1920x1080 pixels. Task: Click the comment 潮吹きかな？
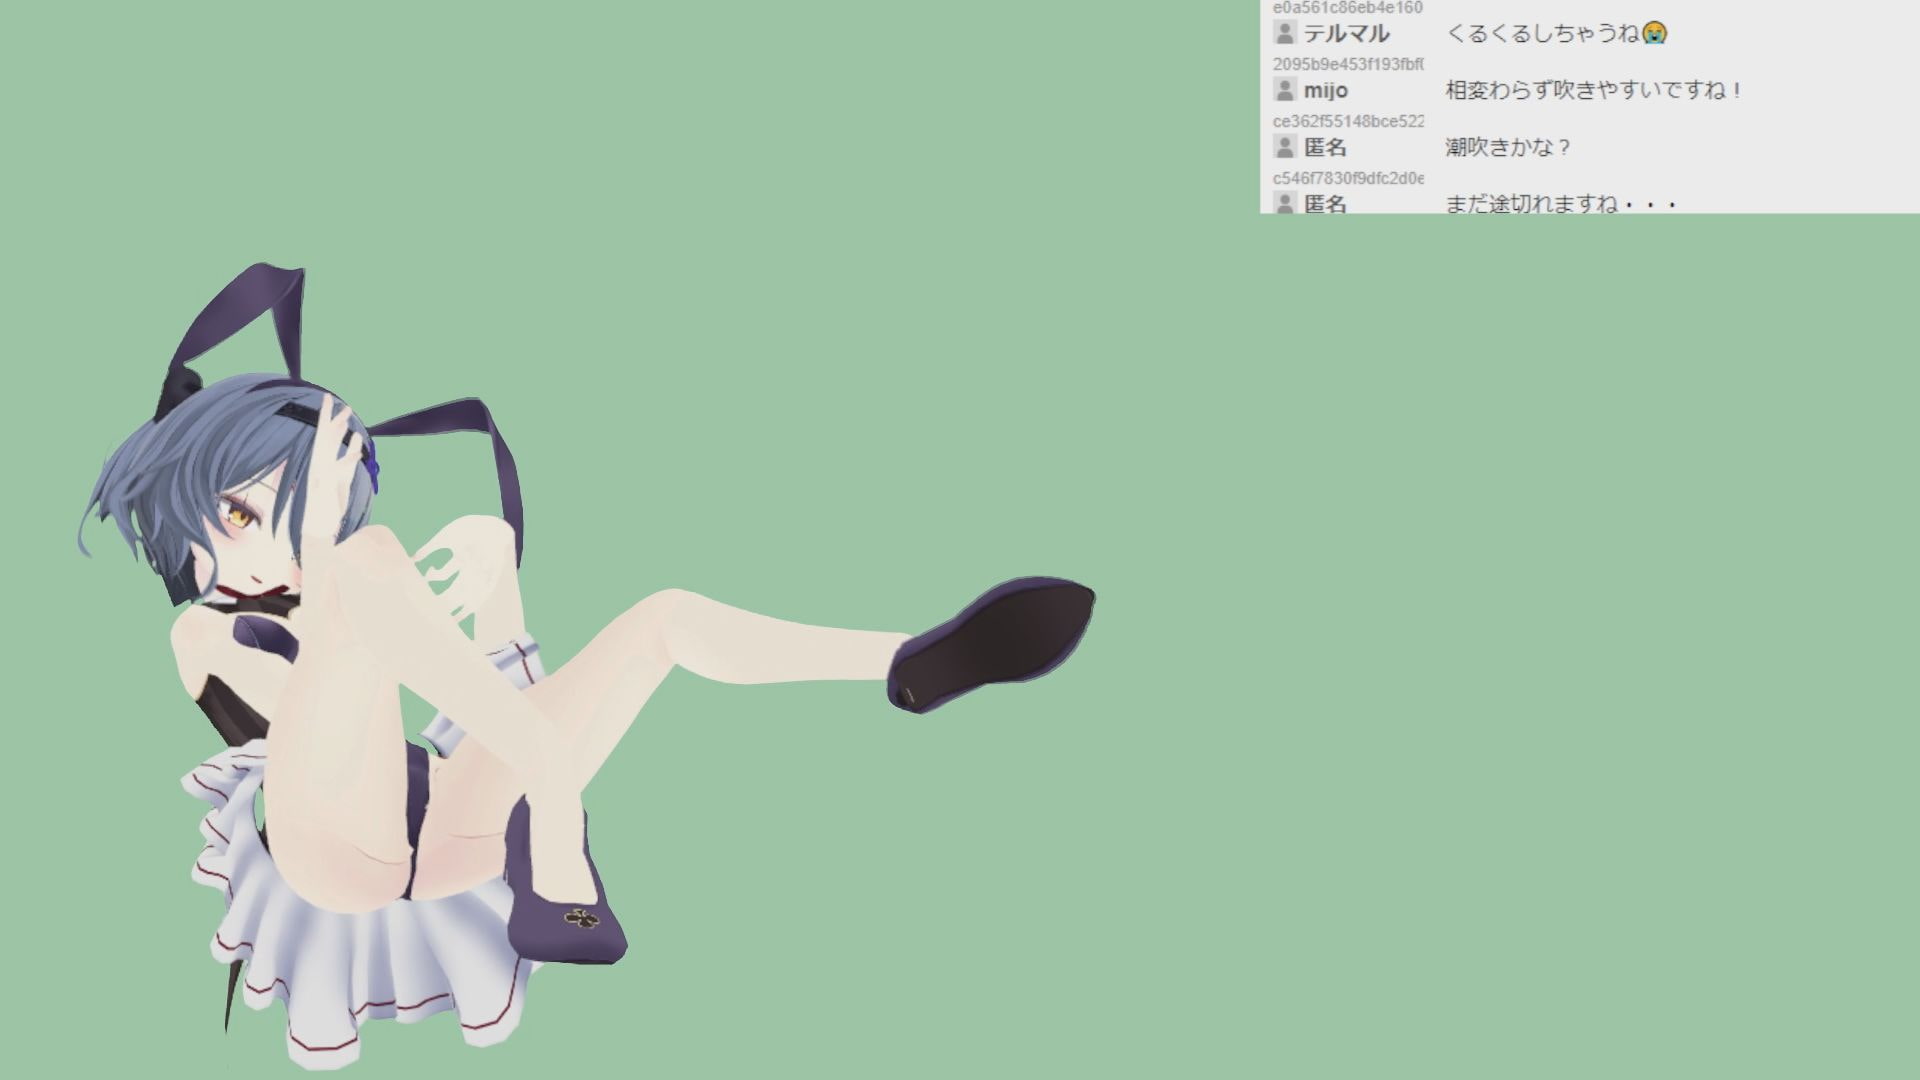1509,147
